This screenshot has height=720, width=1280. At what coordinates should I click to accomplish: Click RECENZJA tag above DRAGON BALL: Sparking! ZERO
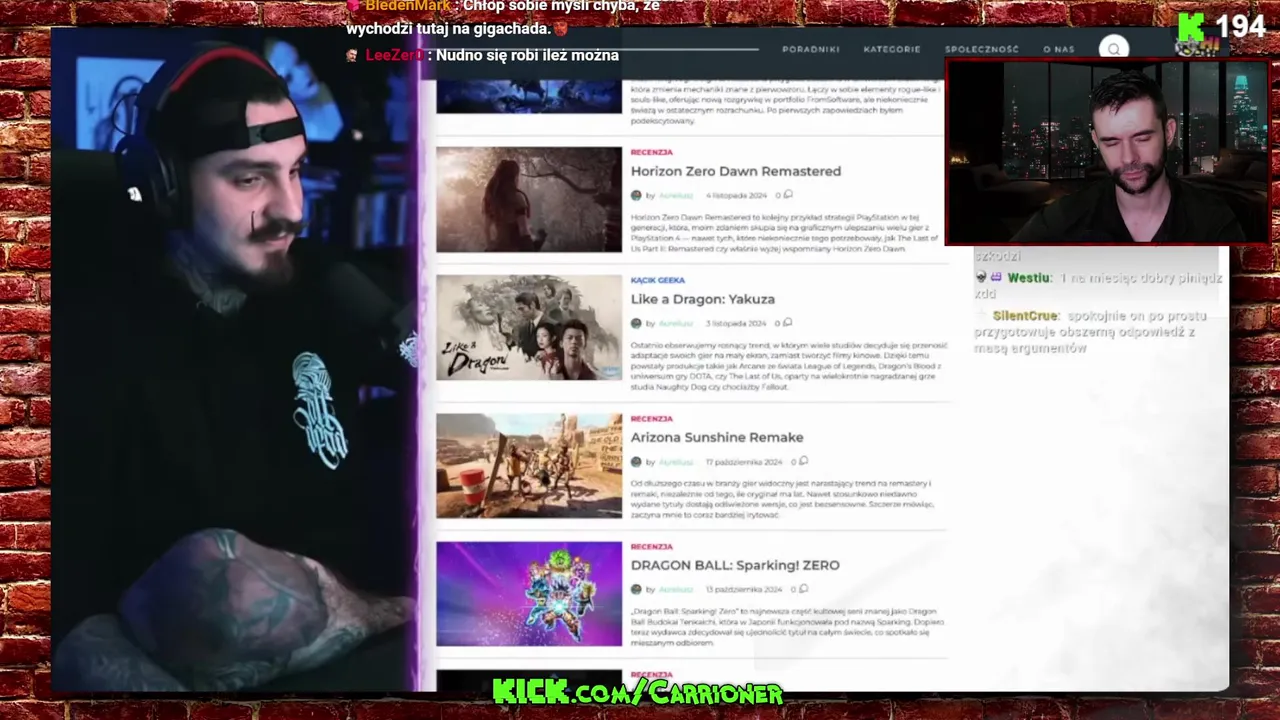coord(652,546)
